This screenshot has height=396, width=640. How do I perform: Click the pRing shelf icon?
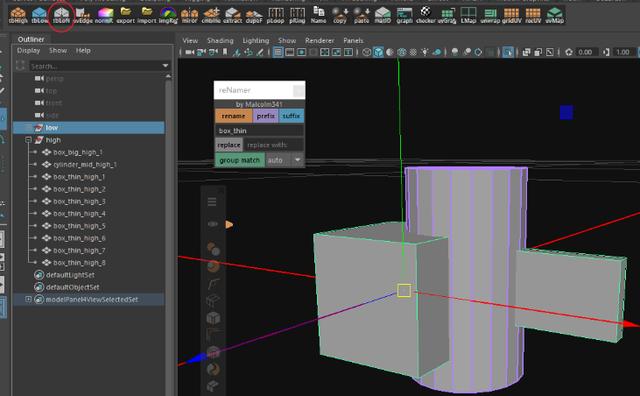(x=297, y=15)
